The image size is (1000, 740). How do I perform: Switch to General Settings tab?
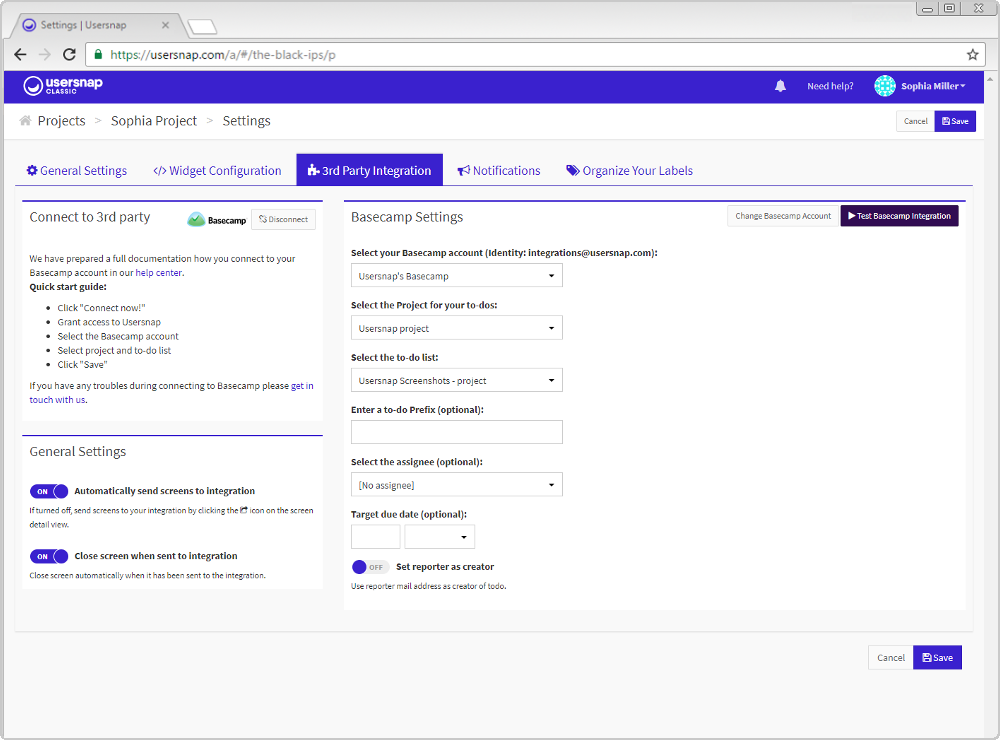(77, 170)
